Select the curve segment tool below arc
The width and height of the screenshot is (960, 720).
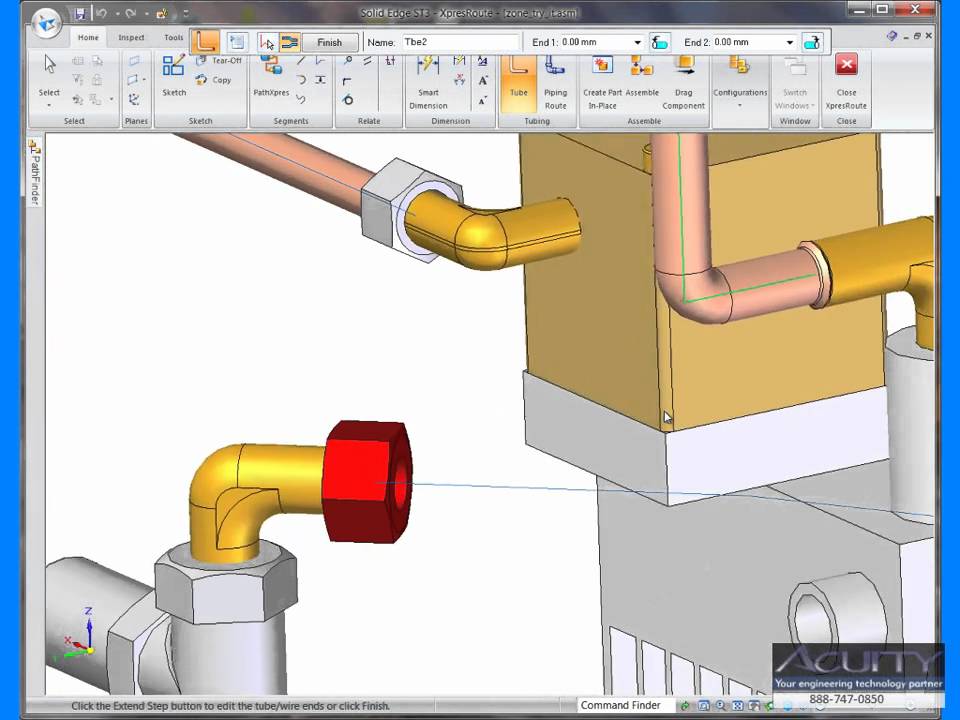(301, 99)
